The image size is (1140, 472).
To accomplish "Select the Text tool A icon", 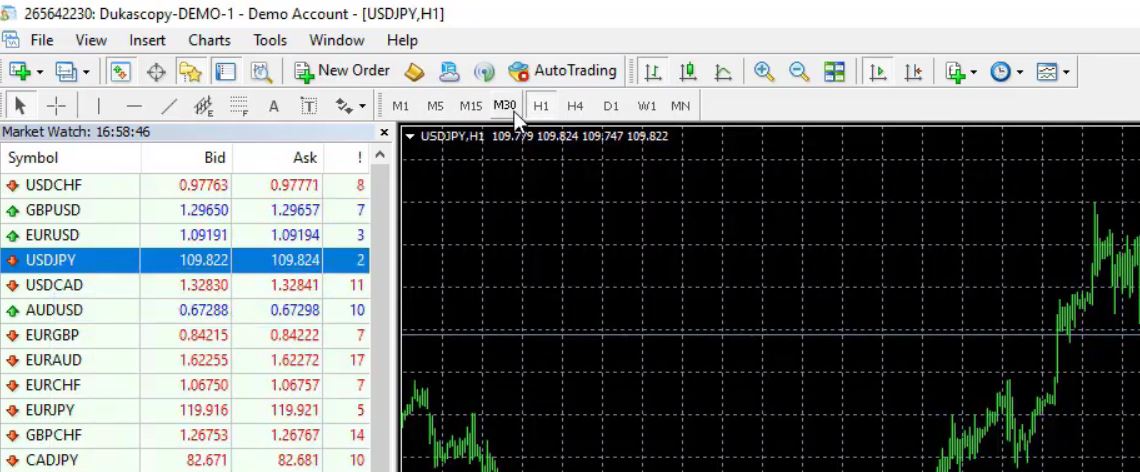I will pos(273,106).
